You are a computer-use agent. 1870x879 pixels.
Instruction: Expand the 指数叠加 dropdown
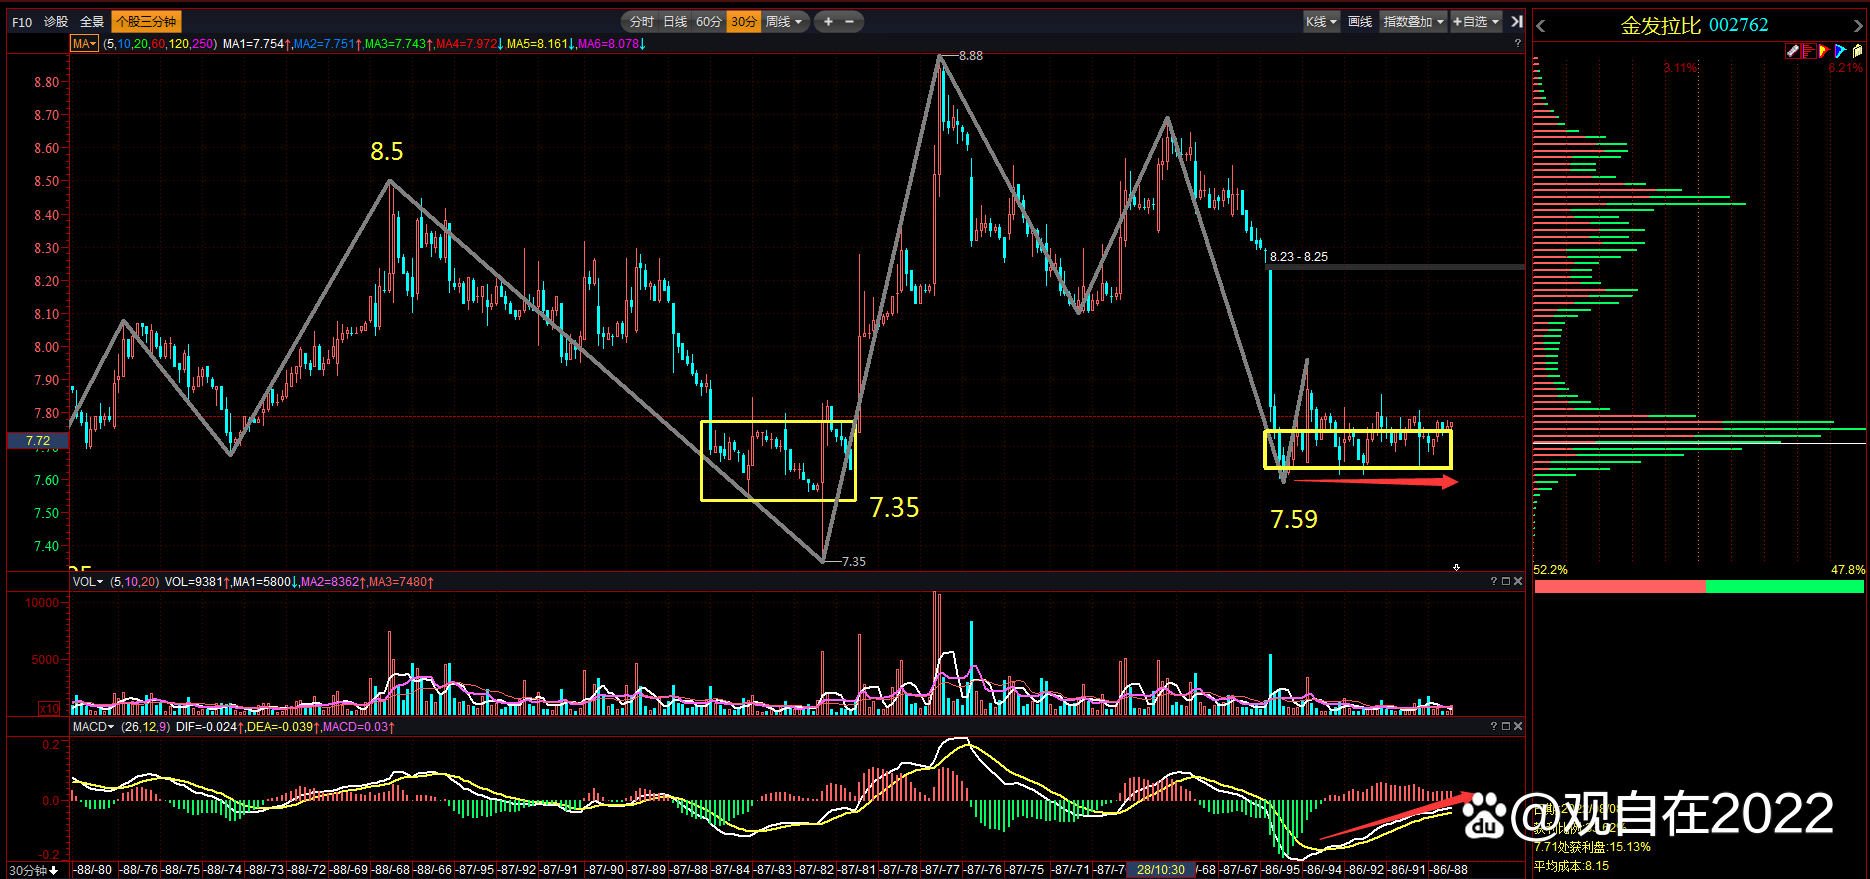pos(1413,21)
